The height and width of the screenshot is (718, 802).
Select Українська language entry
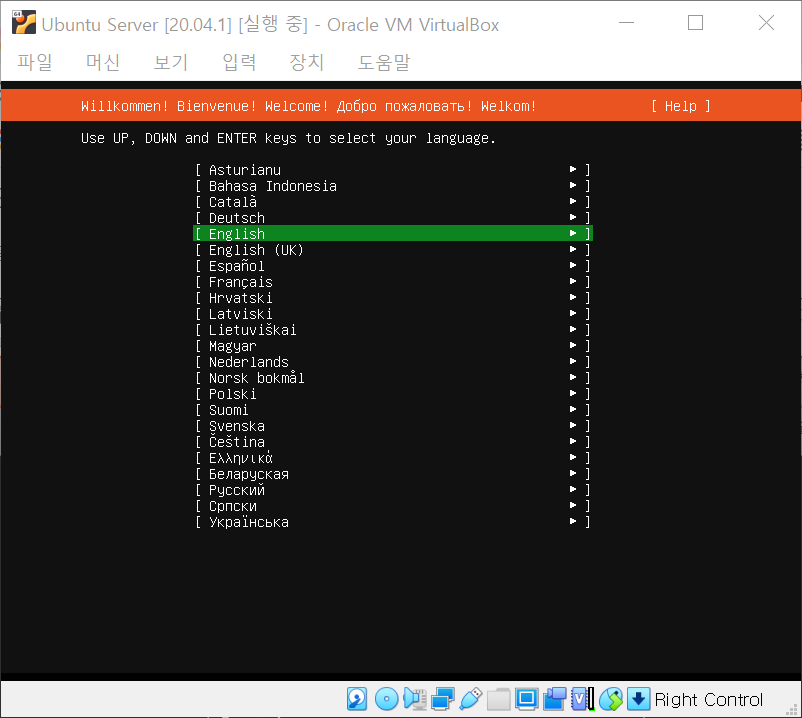393,522
